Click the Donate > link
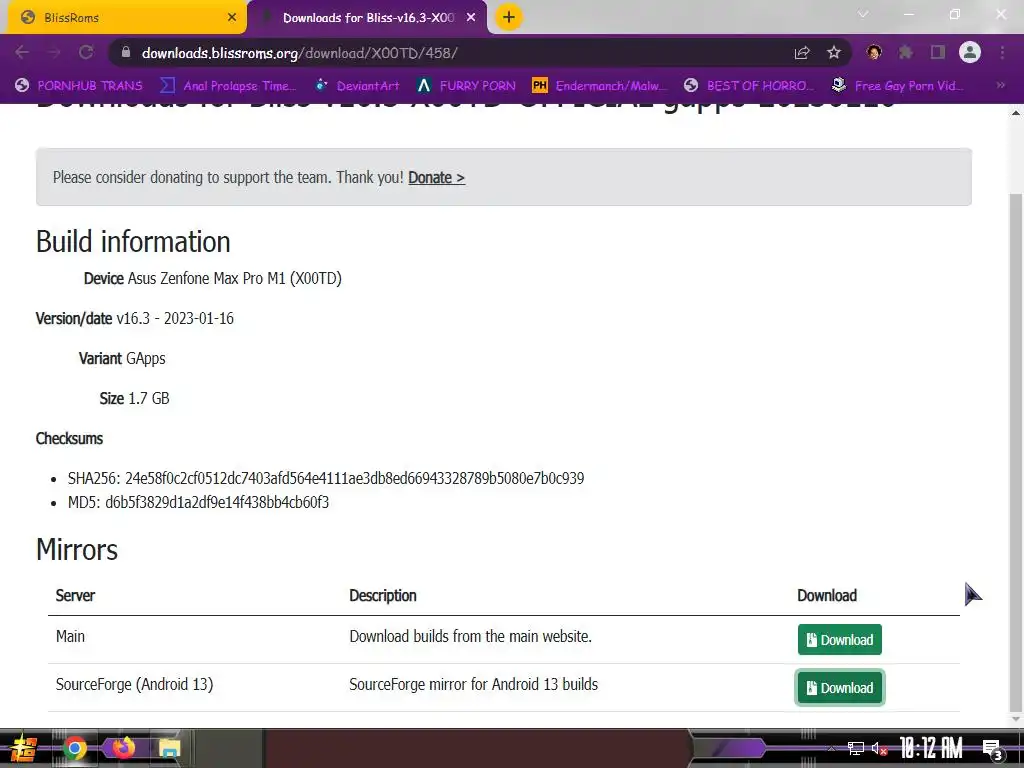 click(x=436, y=178)
